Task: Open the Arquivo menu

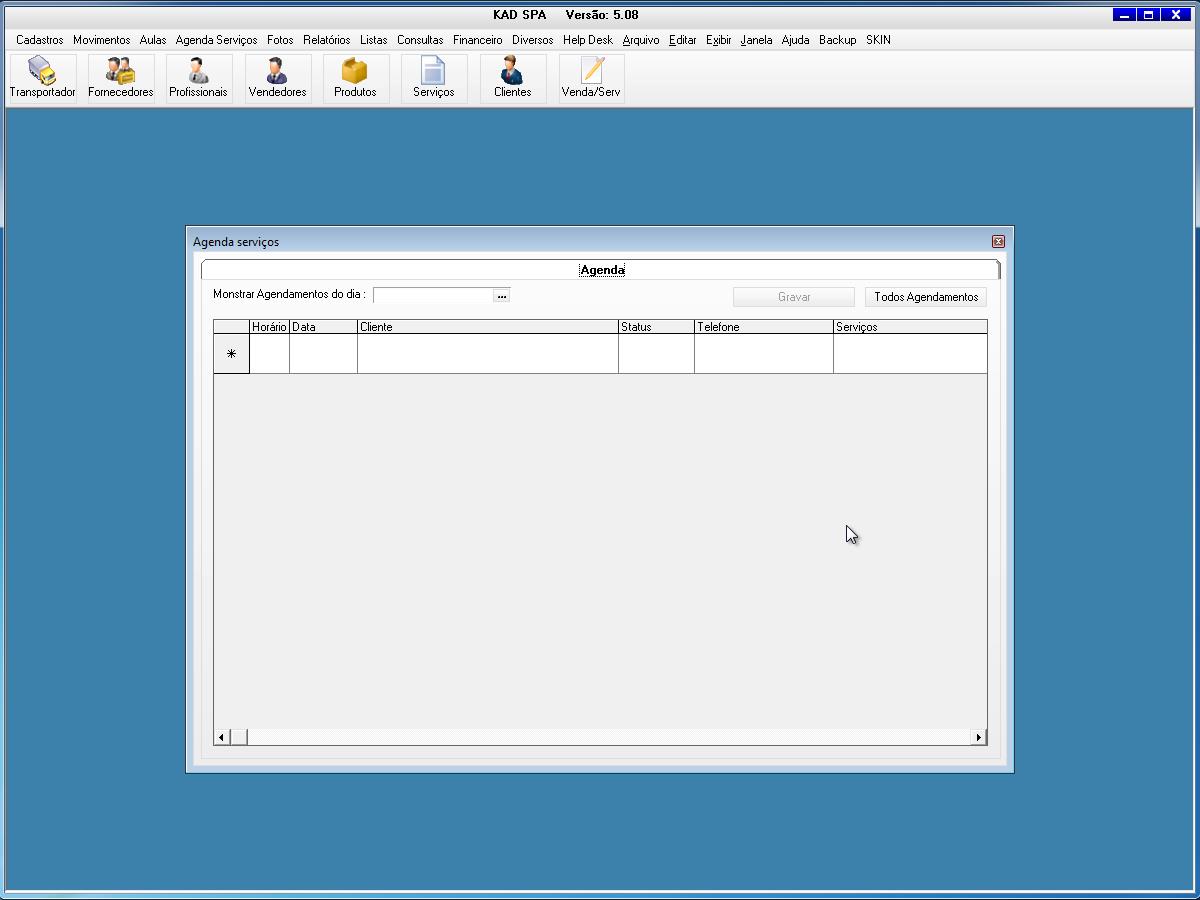Action: 641,40
